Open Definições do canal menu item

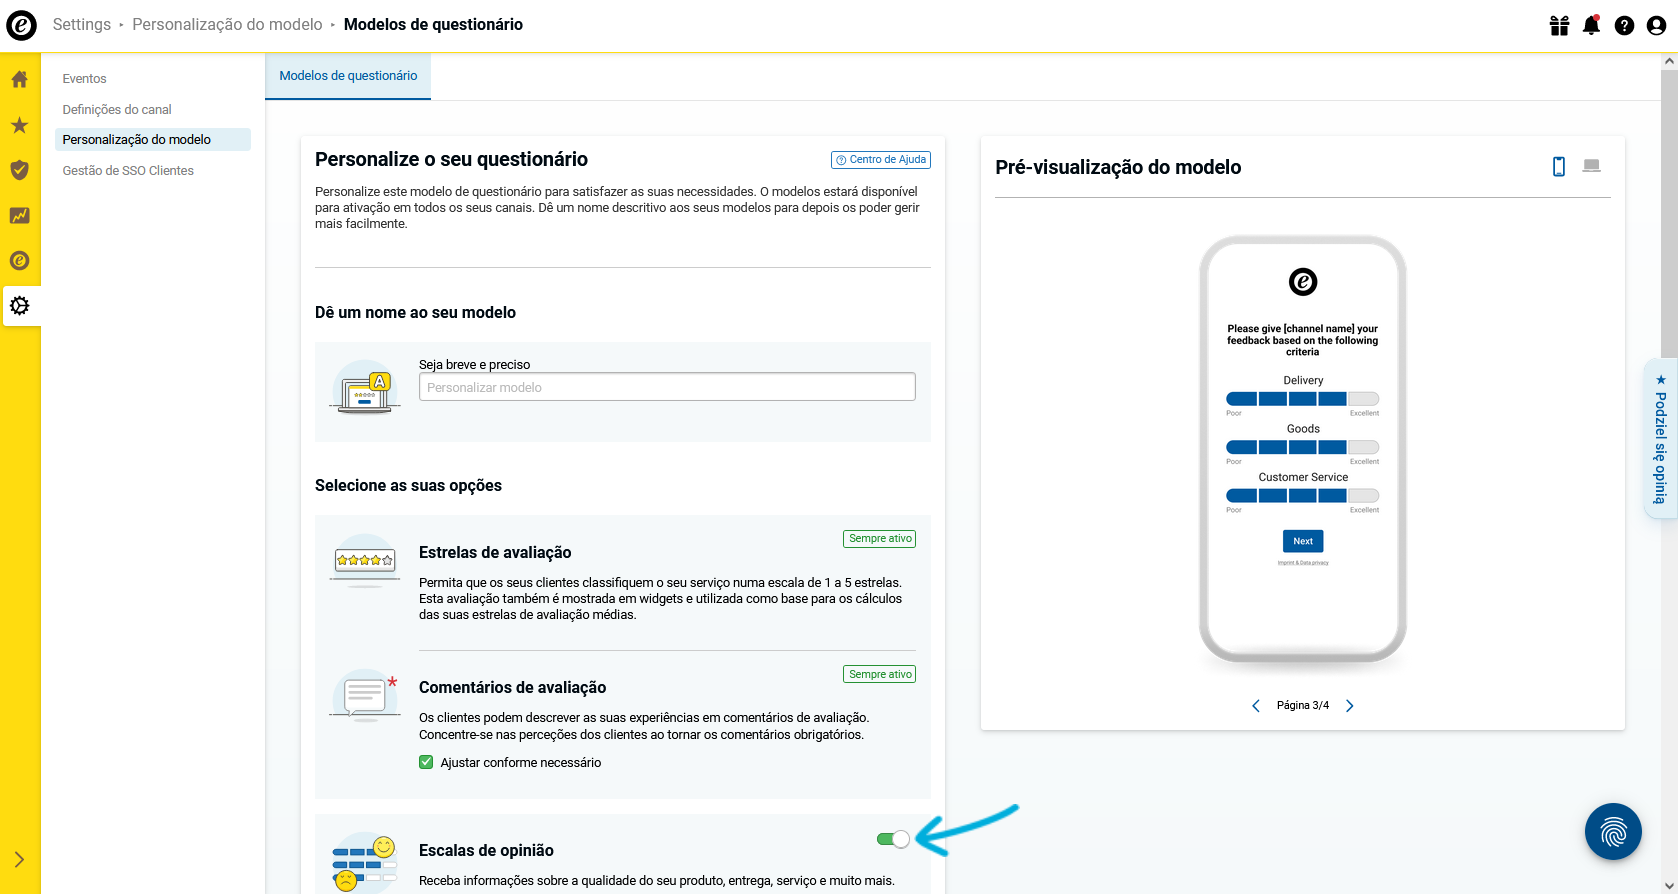(x=117, y=110)
